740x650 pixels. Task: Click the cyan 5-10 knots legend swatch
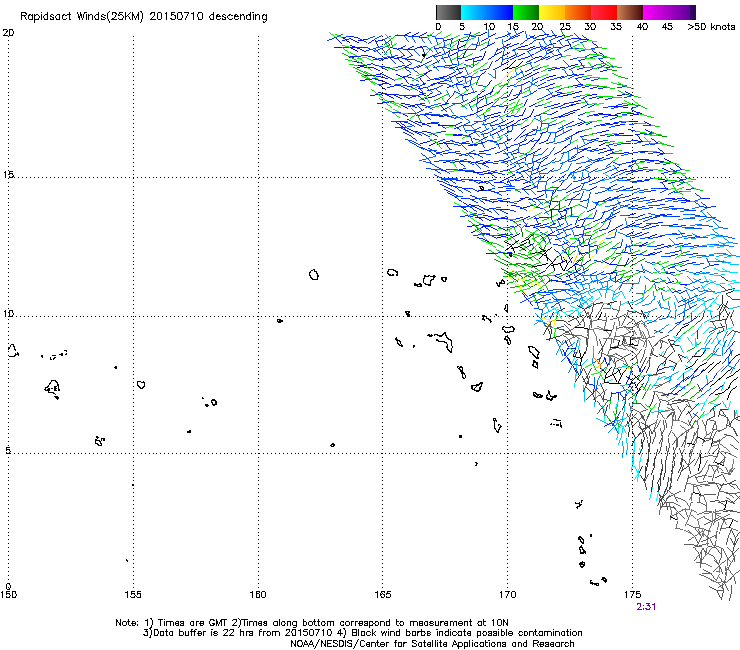point(474,12)
